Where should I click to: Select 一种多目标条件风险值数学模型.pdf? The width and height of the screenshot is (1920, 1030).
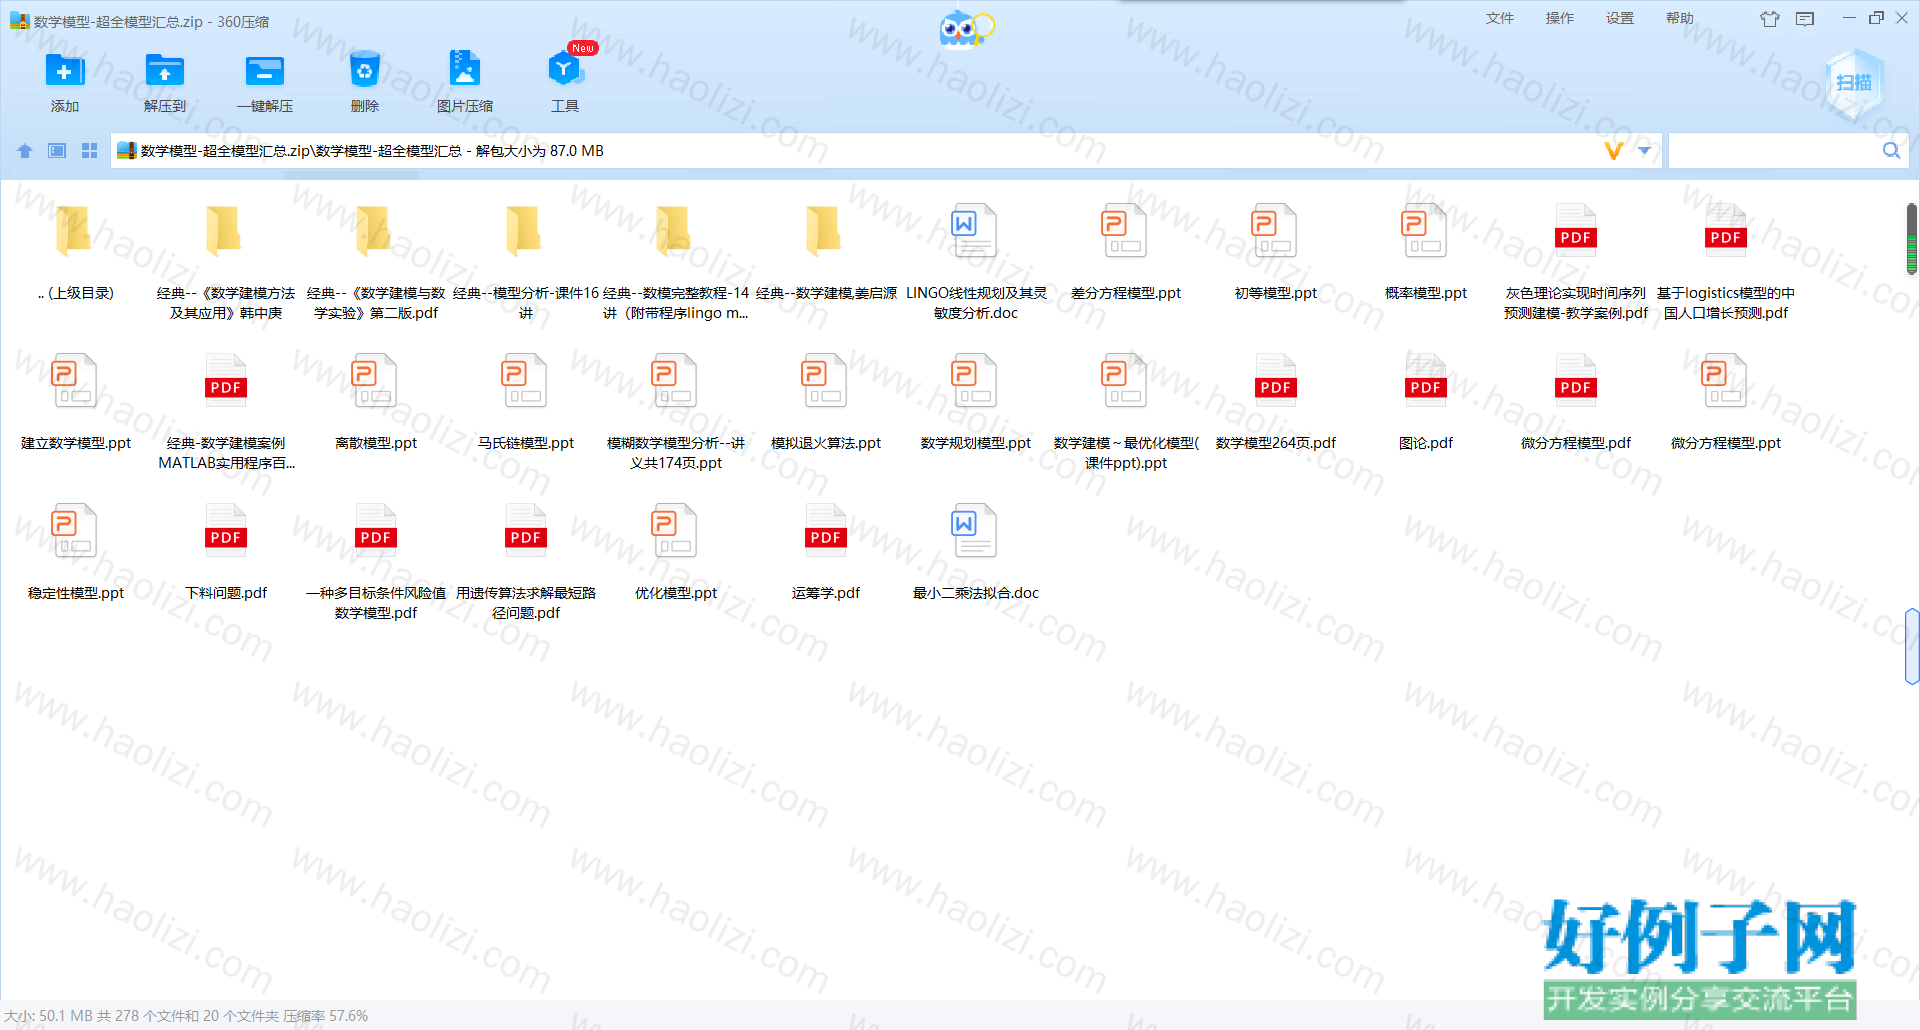click(x=376, y=562)
